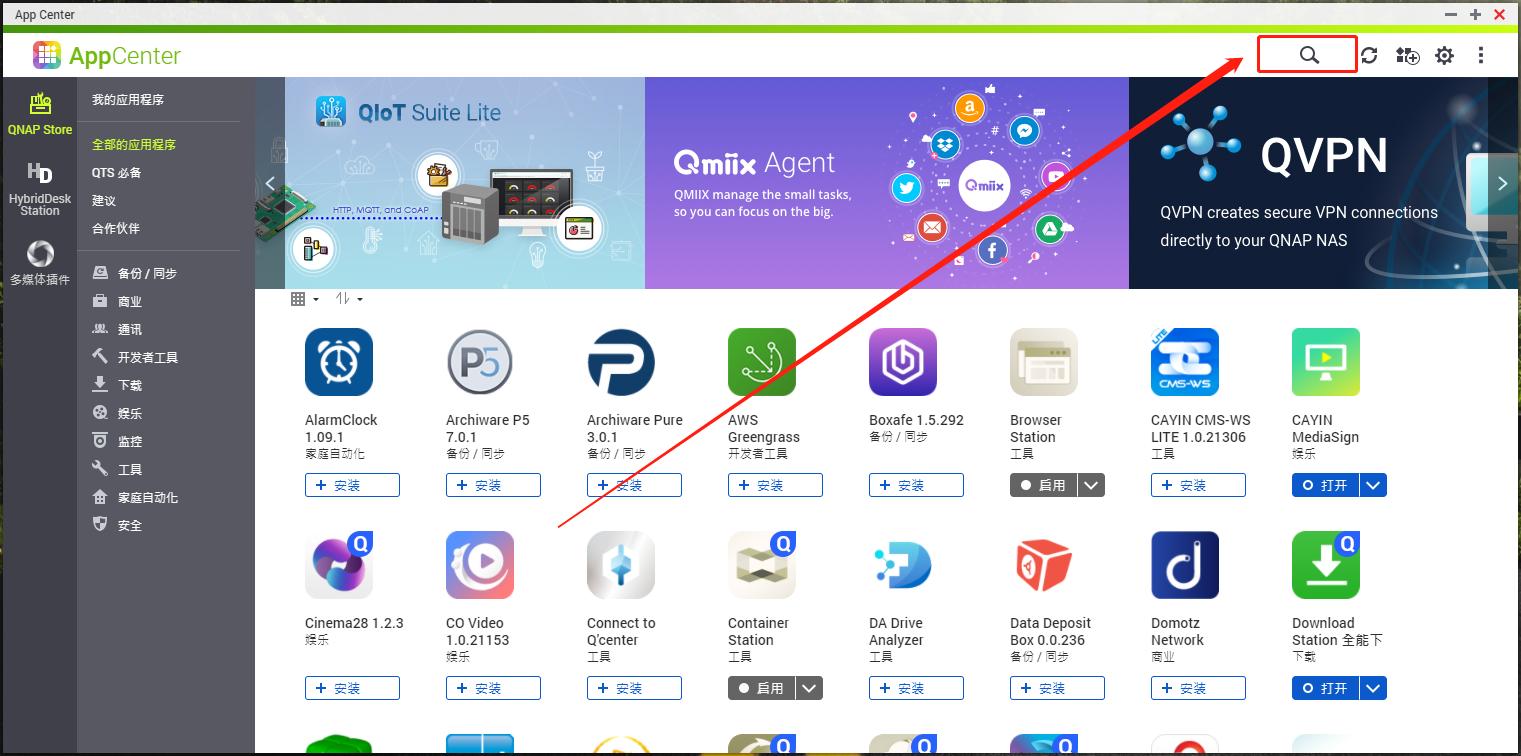Advance banner with right arrow

point(1502,183)
